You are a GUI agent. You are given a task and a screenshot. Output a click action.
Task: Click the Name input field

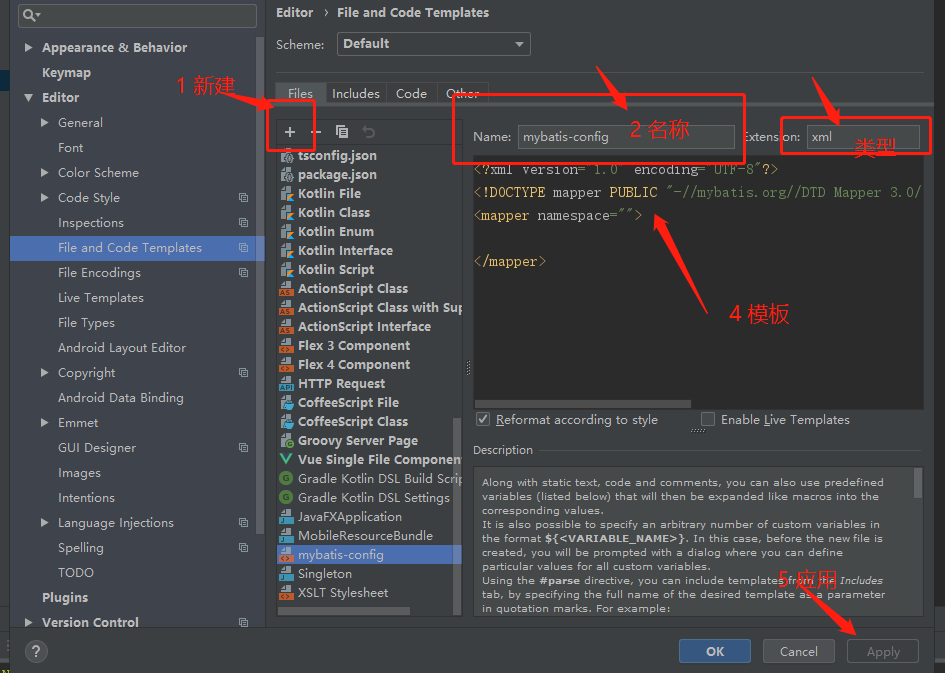coord(626,137)
